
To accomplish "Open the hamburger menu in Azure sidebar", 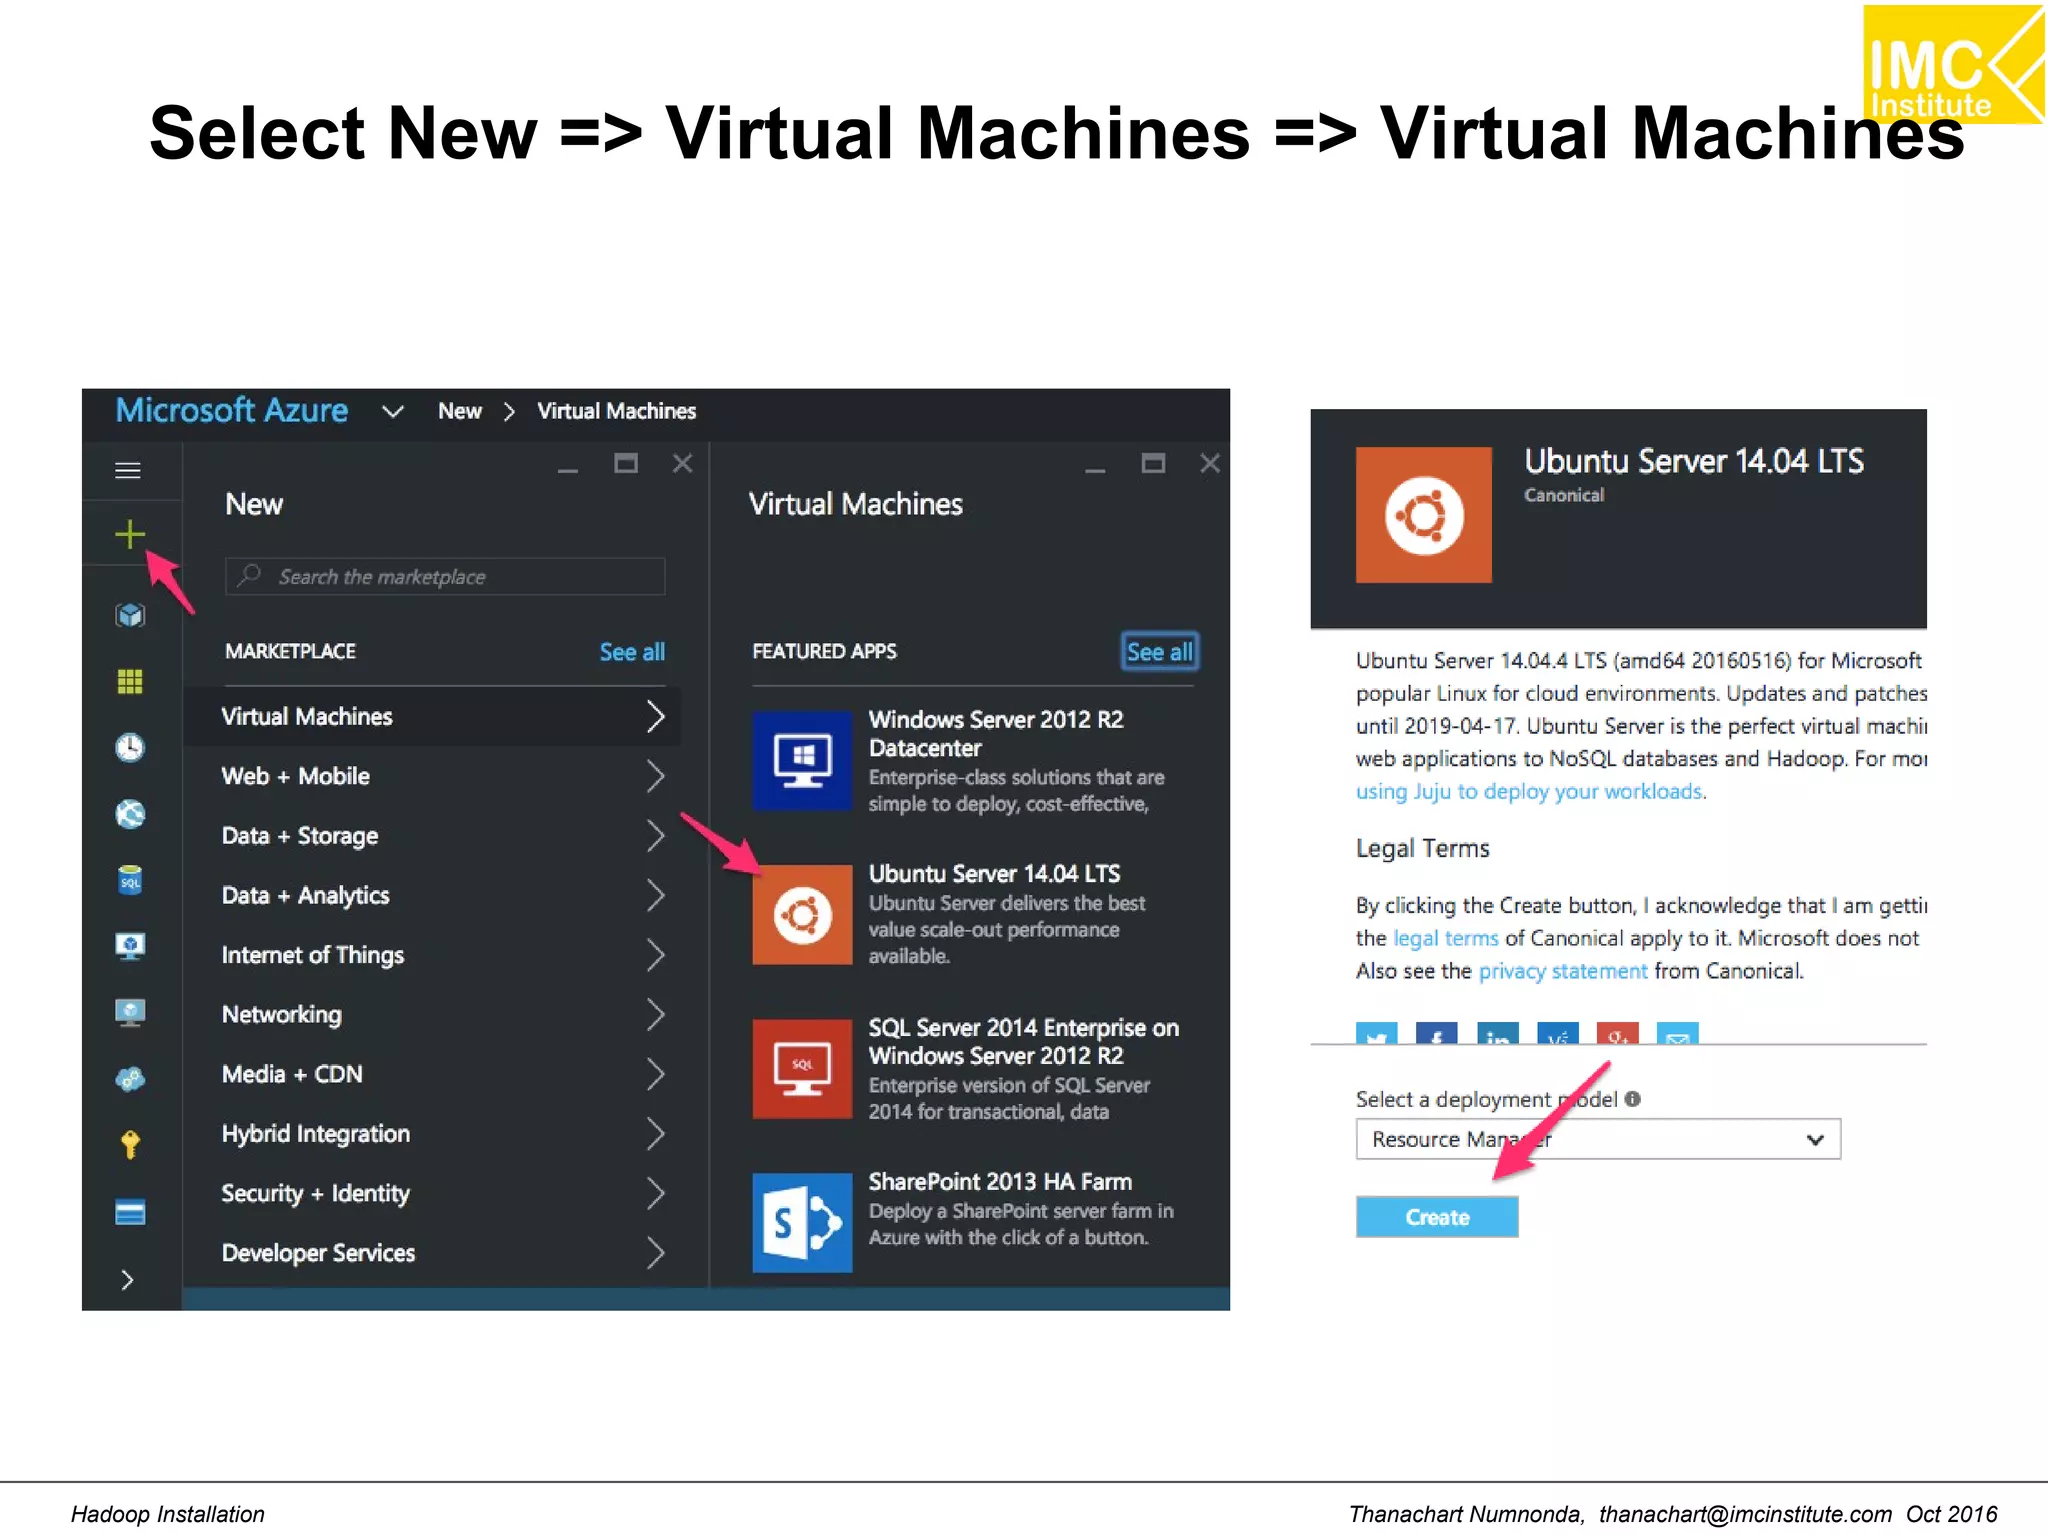I will pos(128,470).
